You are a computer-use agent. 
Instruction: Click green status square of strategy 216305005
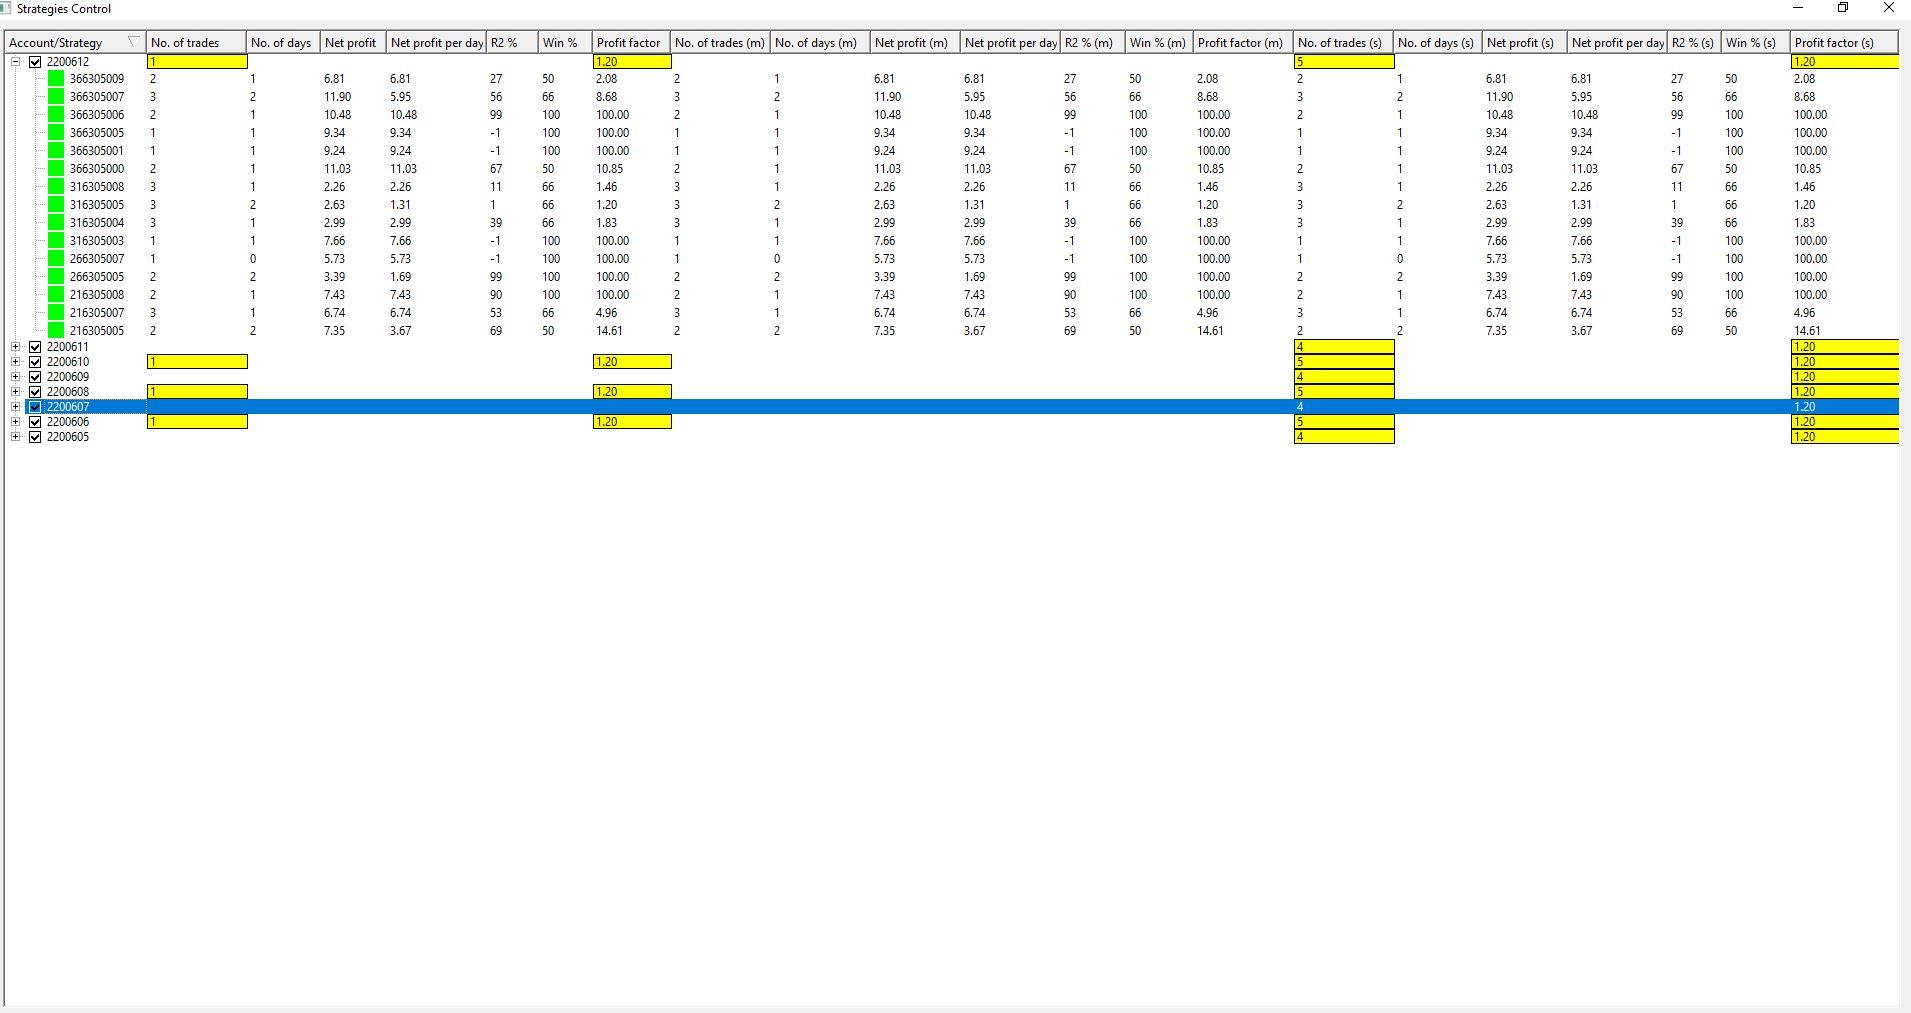tap(56, 331)
